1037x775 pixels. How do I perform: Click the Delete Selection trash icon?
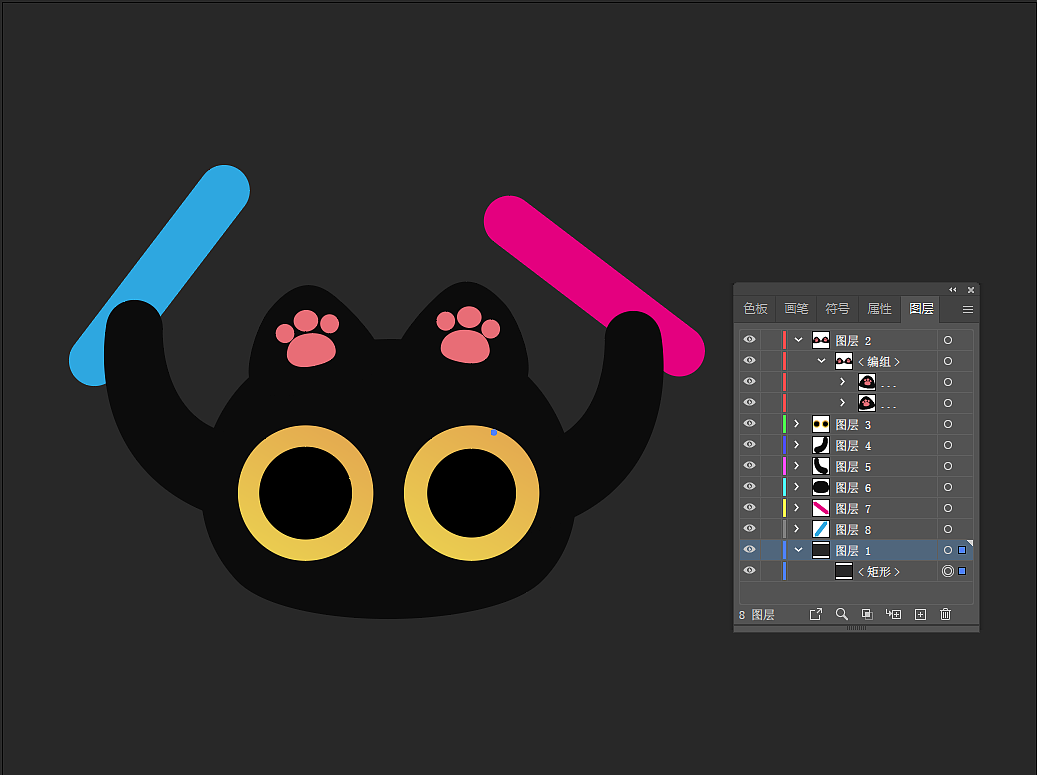tap(946, 614)
